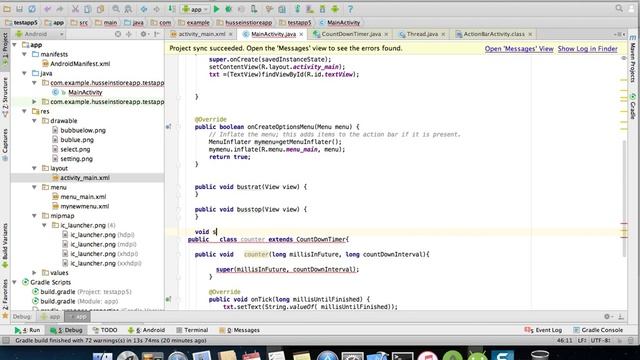Collapse the mipmap folder
The image size is (640, 360).
pos(35,216)
